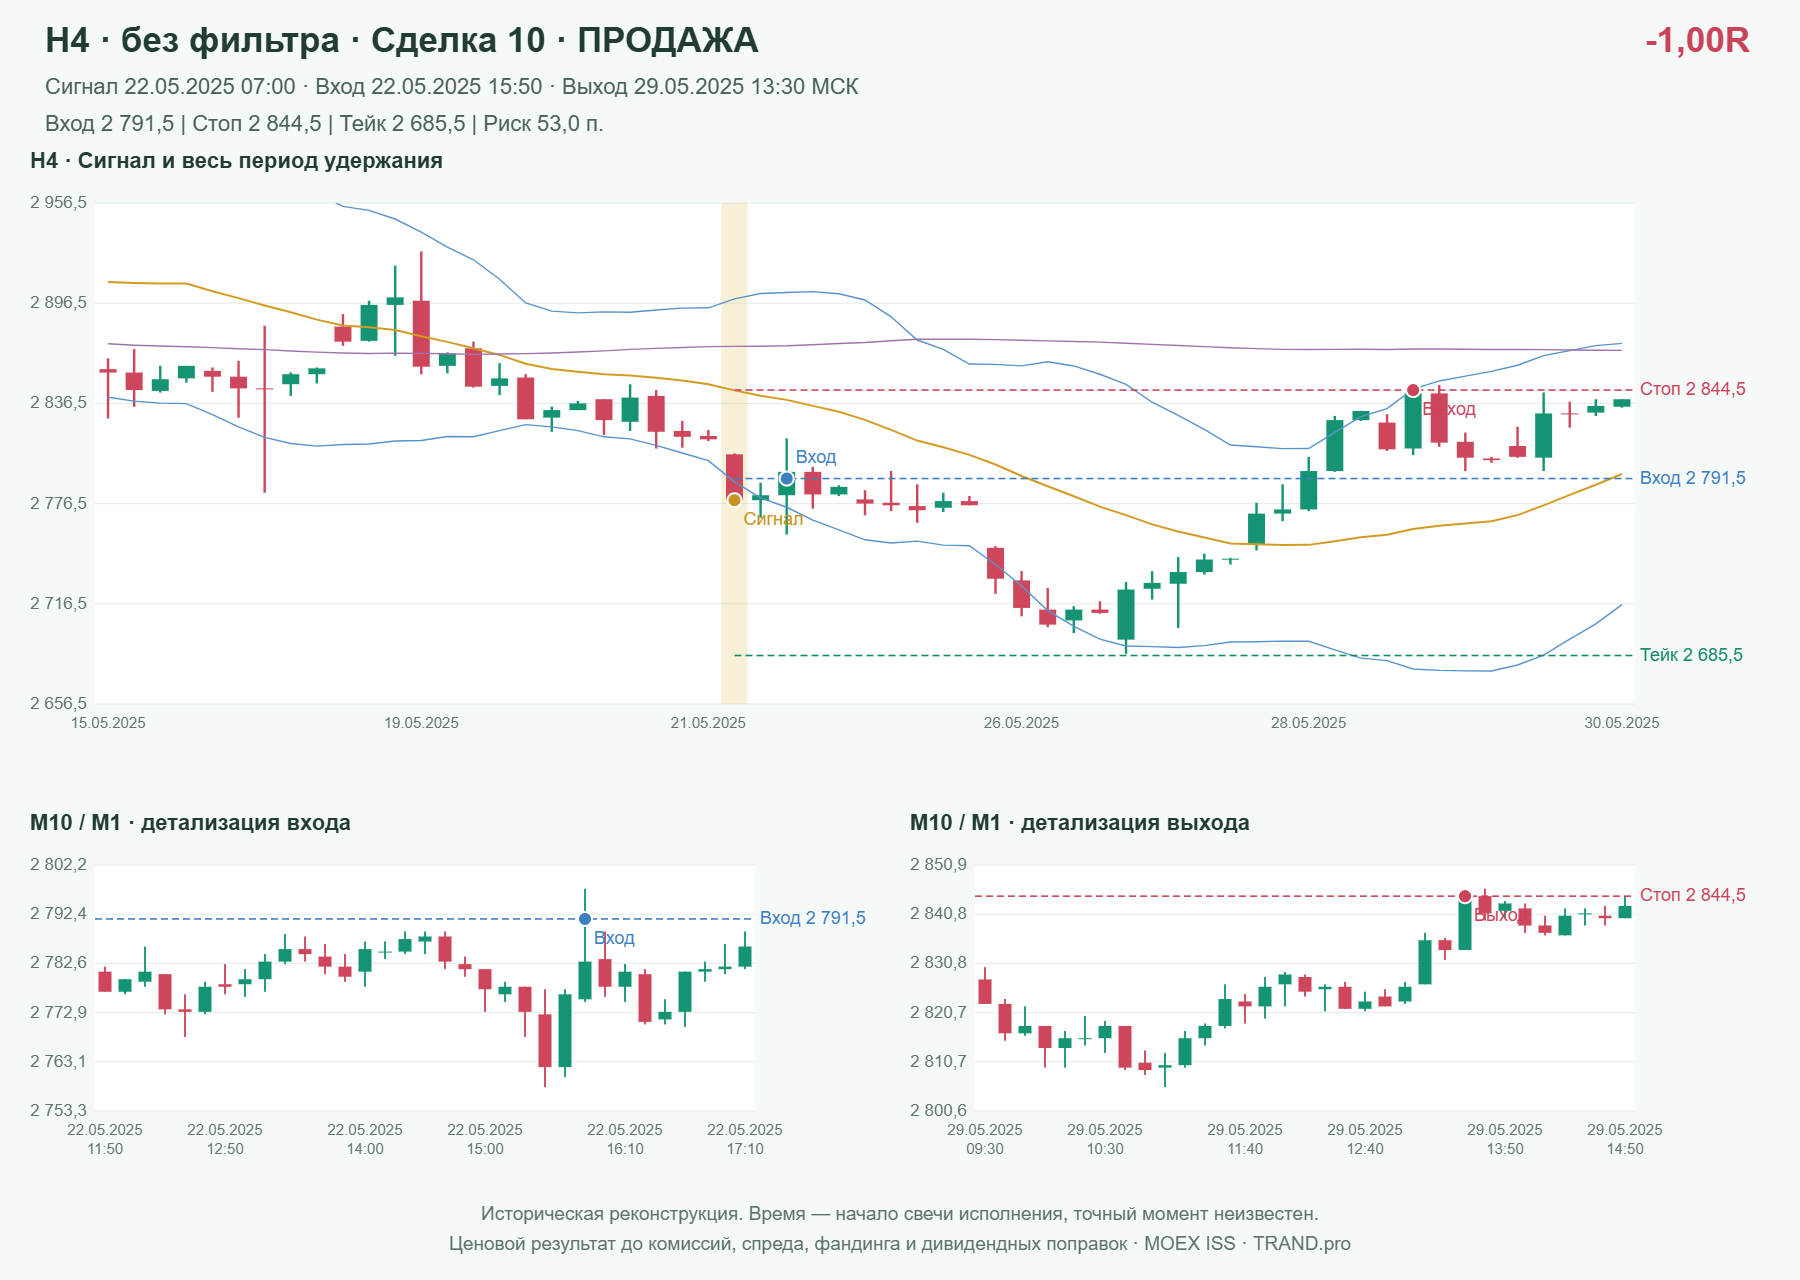Click the title 'H4 · без фильтра · Сделка 10 · ПРОДАЖА'
This screenshot has height=1280, width=1800.
402,40
